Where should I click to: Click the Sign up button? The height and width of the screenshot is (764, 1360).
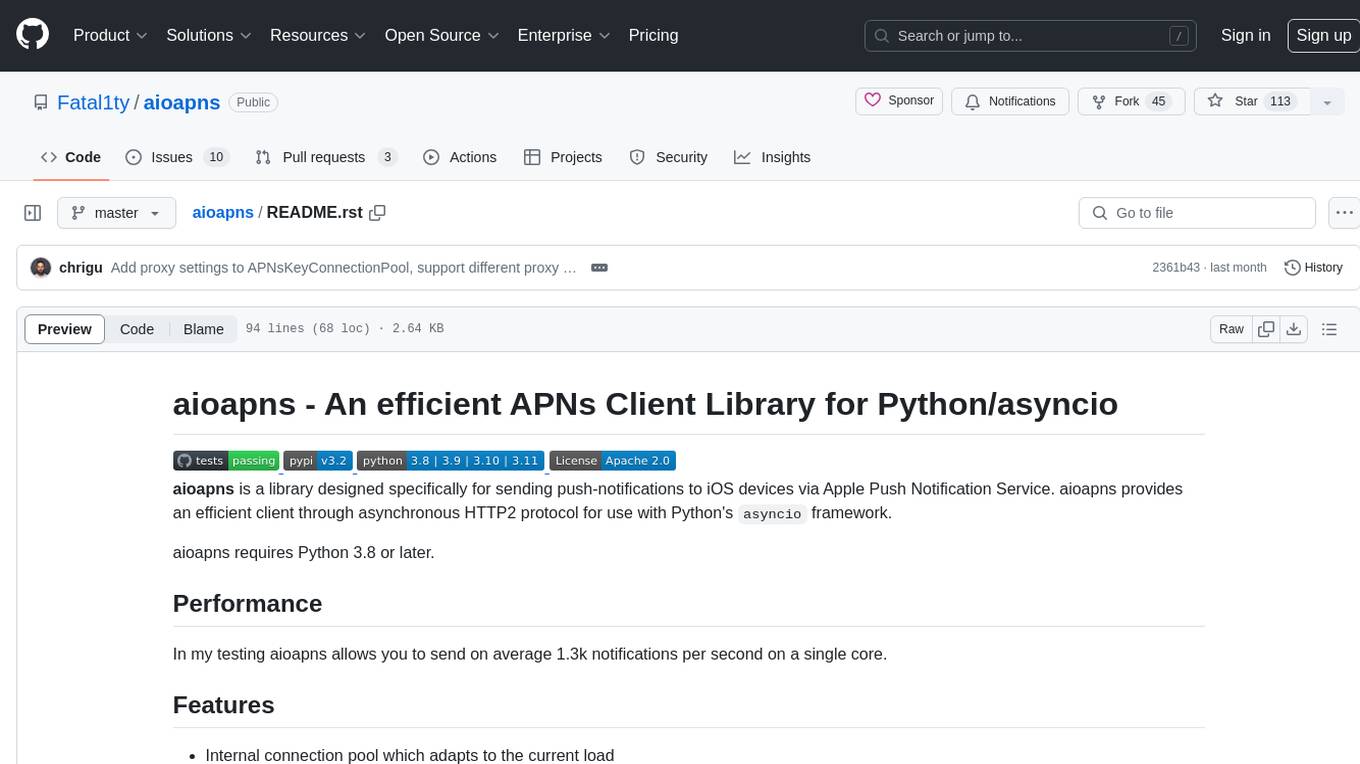click(1323, 35)
